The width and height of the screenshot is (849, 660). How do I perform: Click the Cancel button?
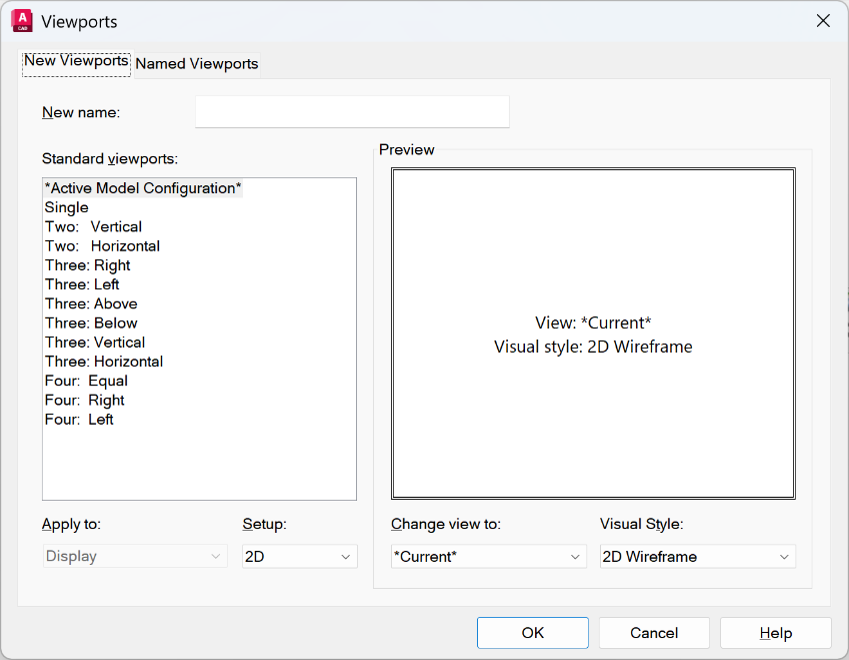point(654,632)
